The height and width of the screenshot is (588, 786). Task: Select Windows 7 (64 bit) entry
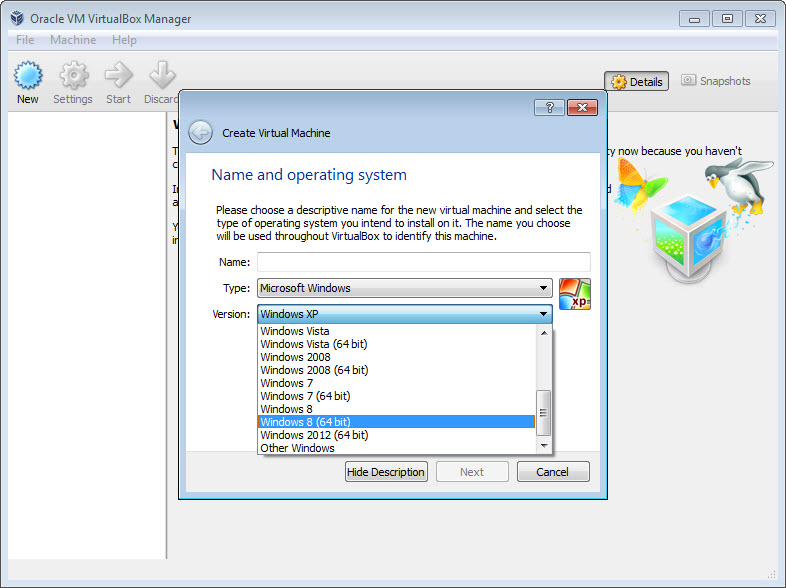[397, 396]
